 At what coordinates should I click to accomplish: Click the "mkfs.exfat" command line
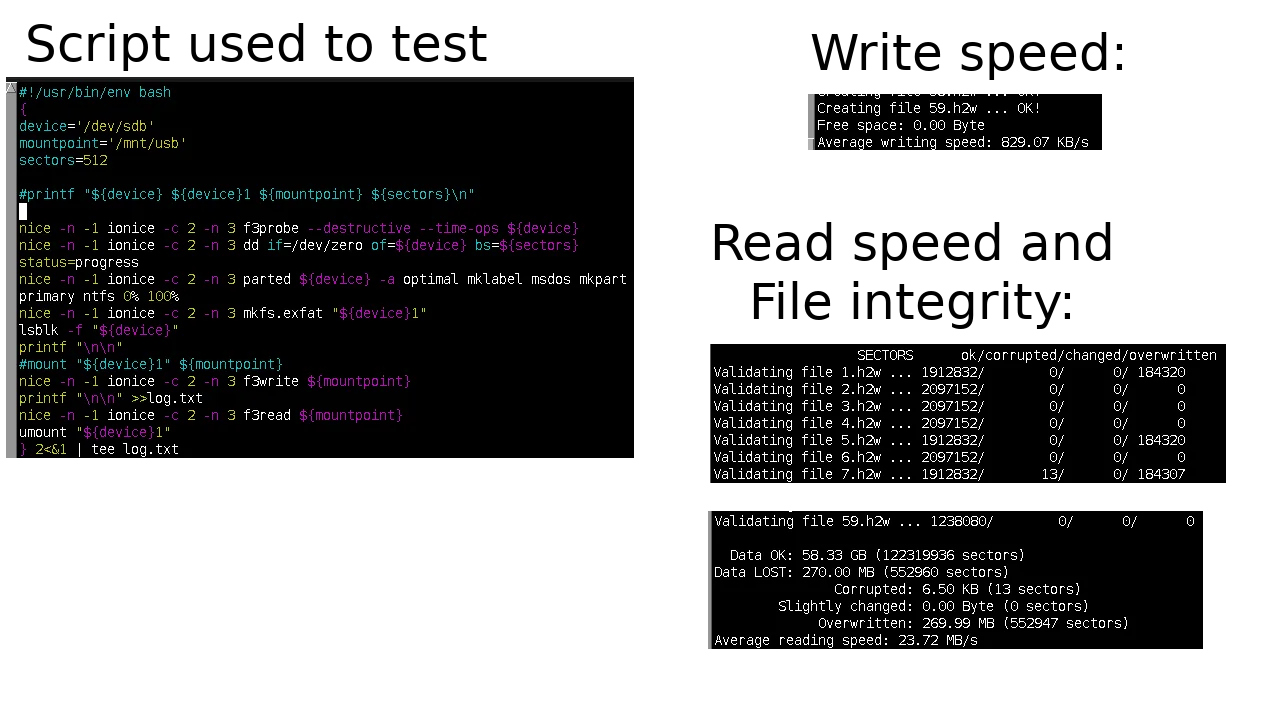pos(223,313)
